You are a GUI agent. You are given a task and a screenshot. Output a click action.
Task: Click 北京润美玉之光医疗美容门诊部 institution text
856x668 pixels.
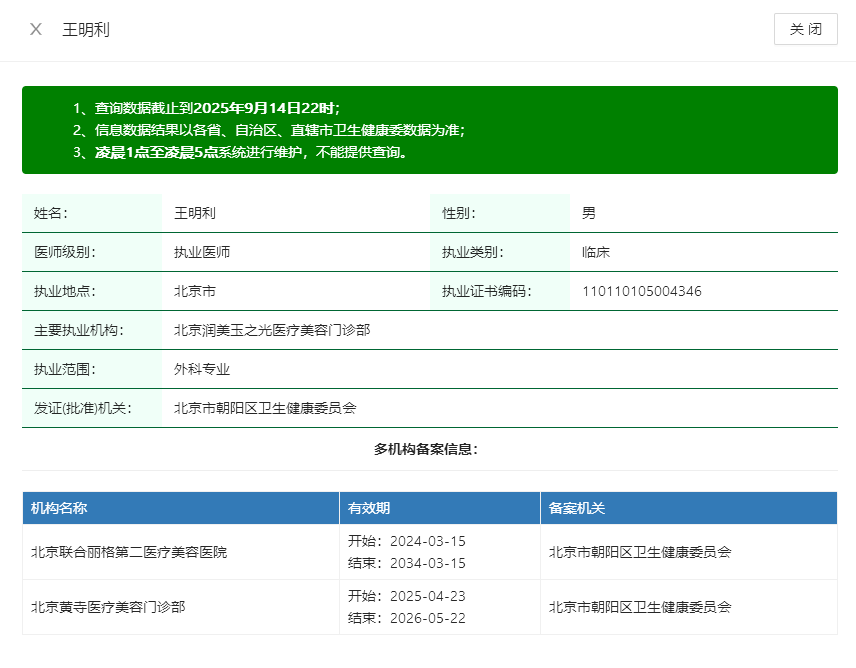pyautogui.click(x=272, y=330)
